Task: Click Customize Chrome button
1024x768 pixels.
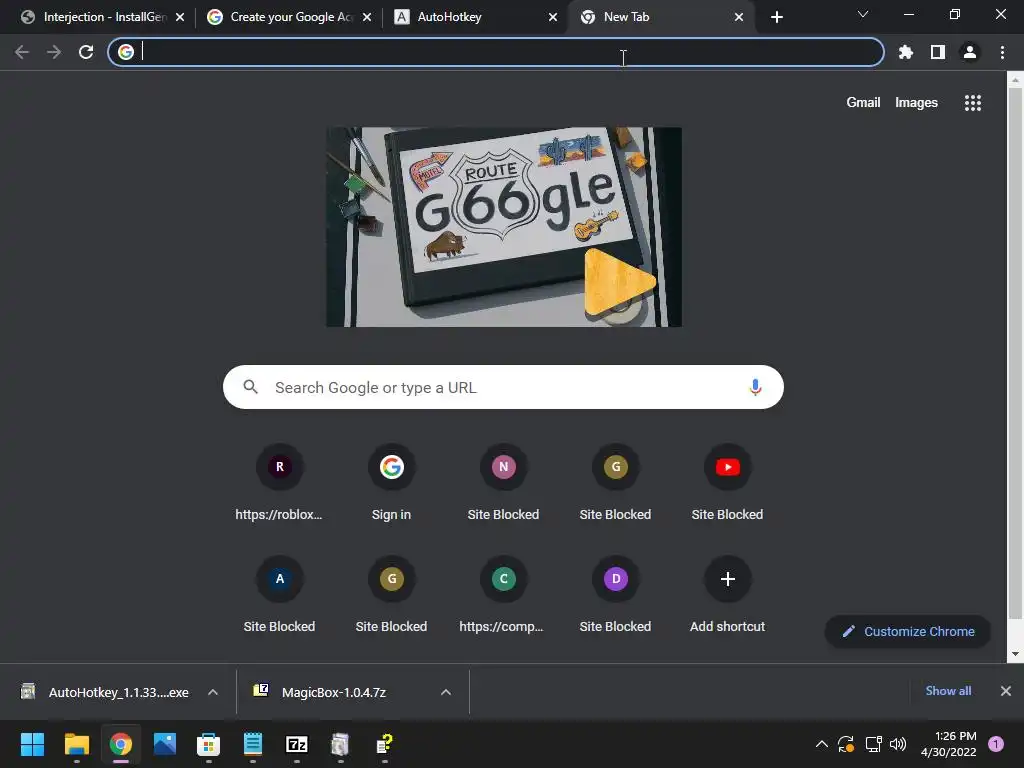Action: coord(908,632)
